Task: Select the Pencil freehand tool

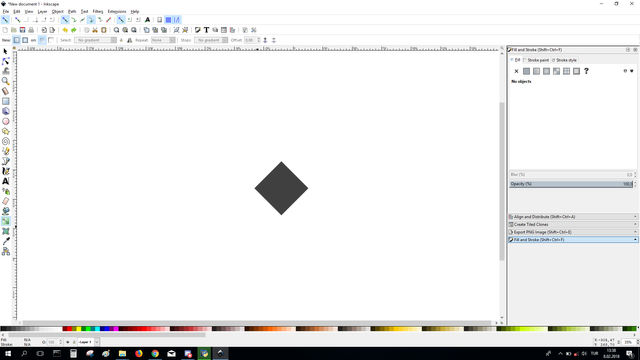Action: pyautogui.click(x=5, y=151)
